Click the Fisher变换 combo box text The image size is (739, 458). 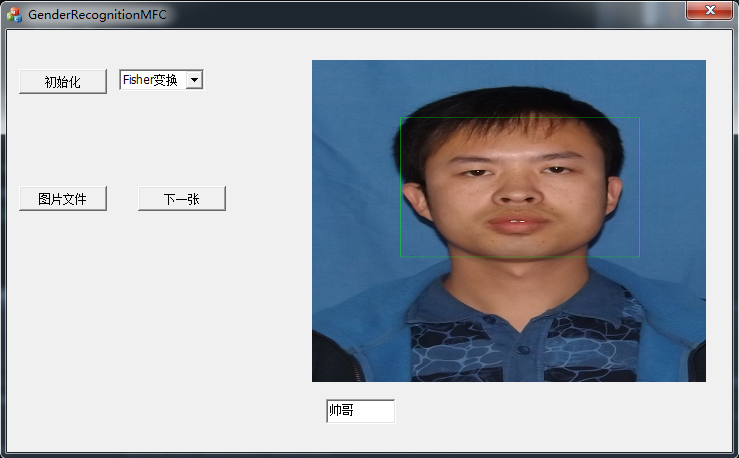tap(150, 80)
